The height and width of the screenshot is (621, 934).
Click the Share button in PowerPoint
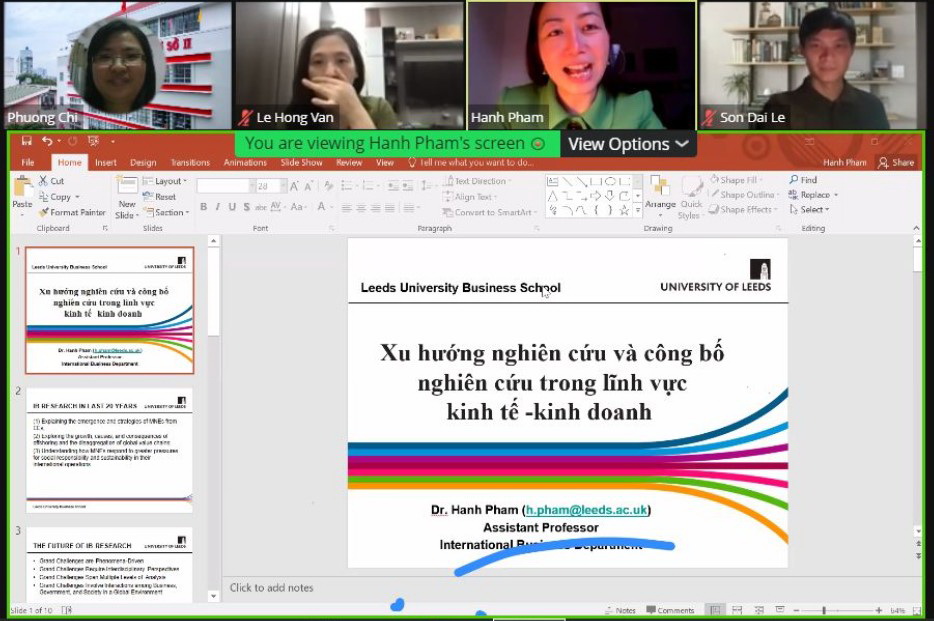(x=896, y=162)
